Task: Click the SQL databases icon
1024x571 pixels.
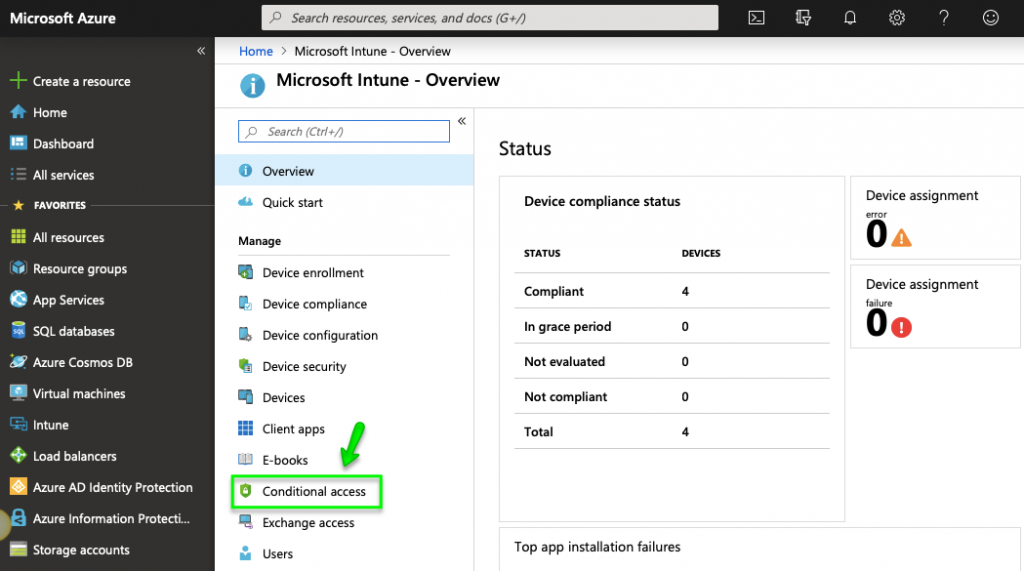Action: 18,331
